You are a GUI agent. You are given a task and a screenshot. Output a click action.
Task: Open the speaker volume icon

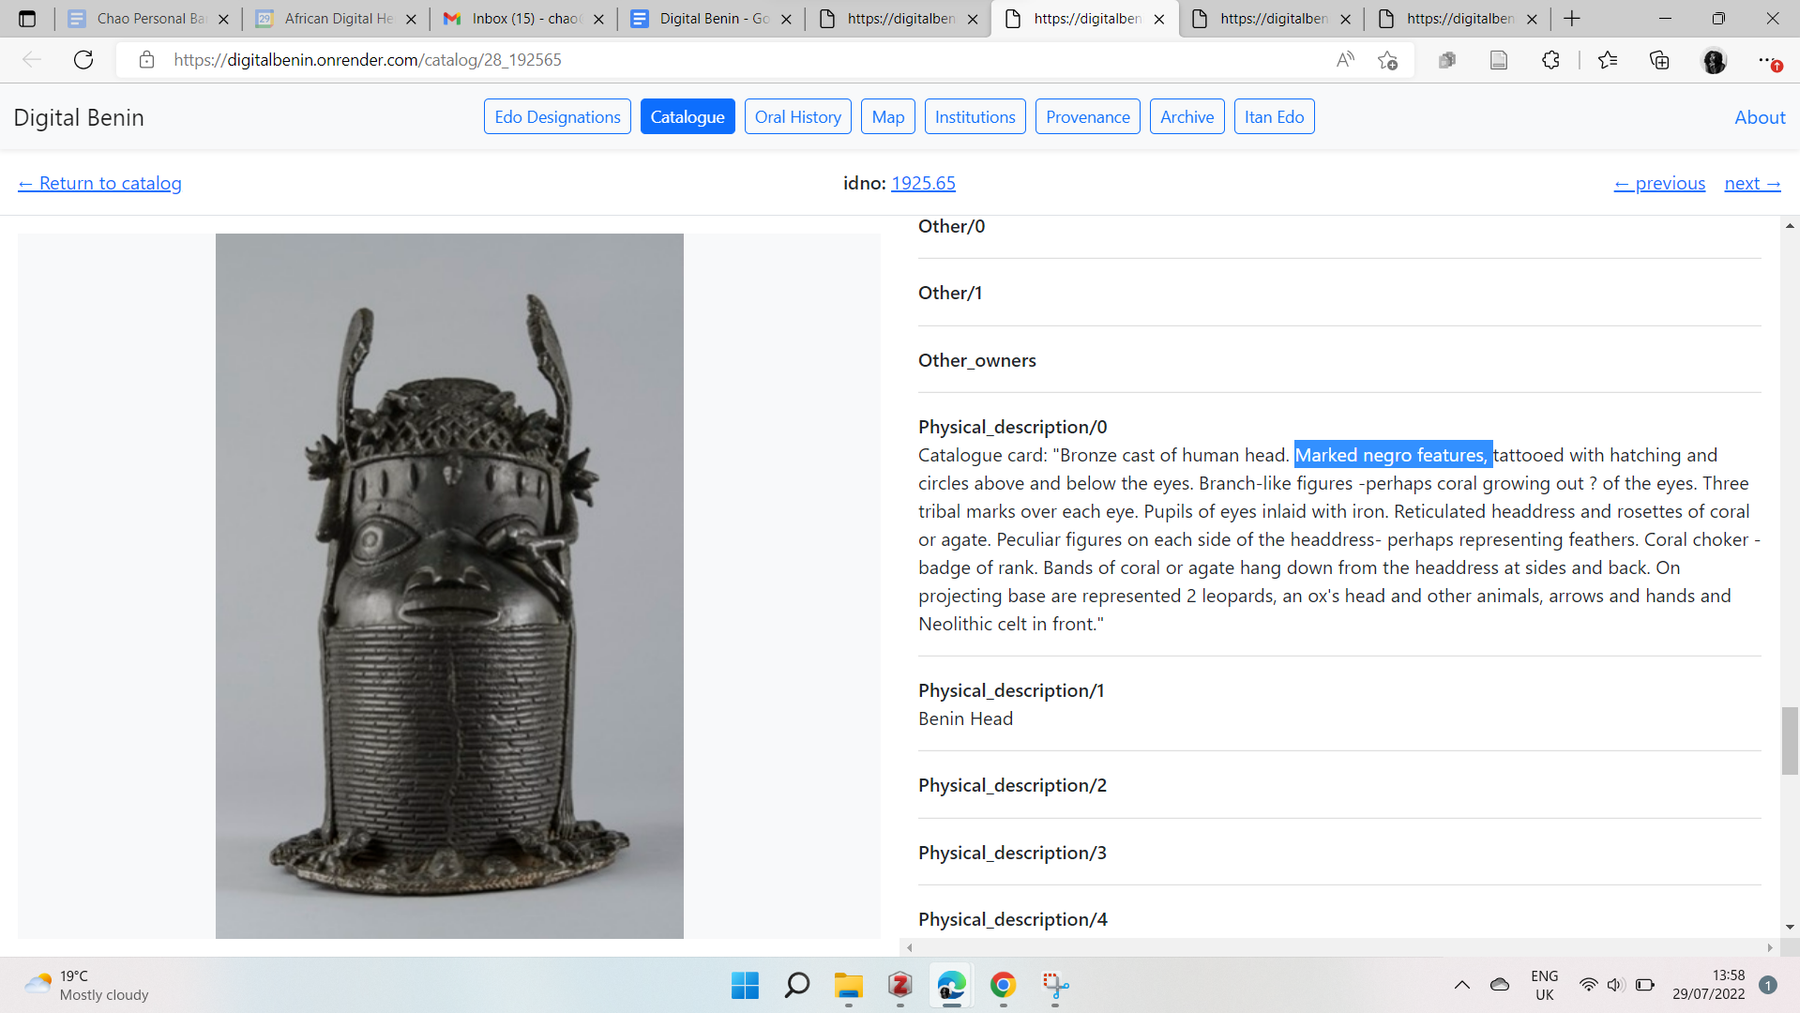(x=1615, y=985)
